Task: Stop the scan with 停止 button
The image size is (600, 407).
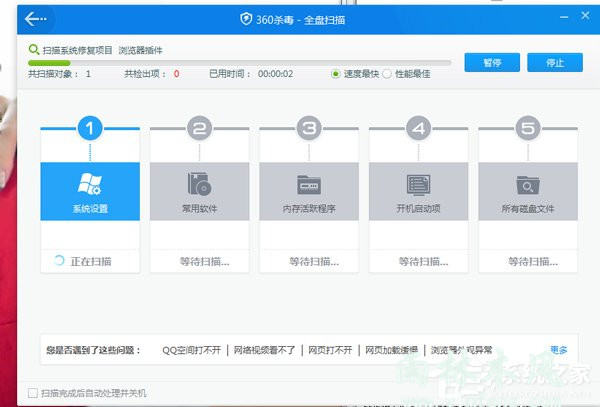Action: [555, 62]
